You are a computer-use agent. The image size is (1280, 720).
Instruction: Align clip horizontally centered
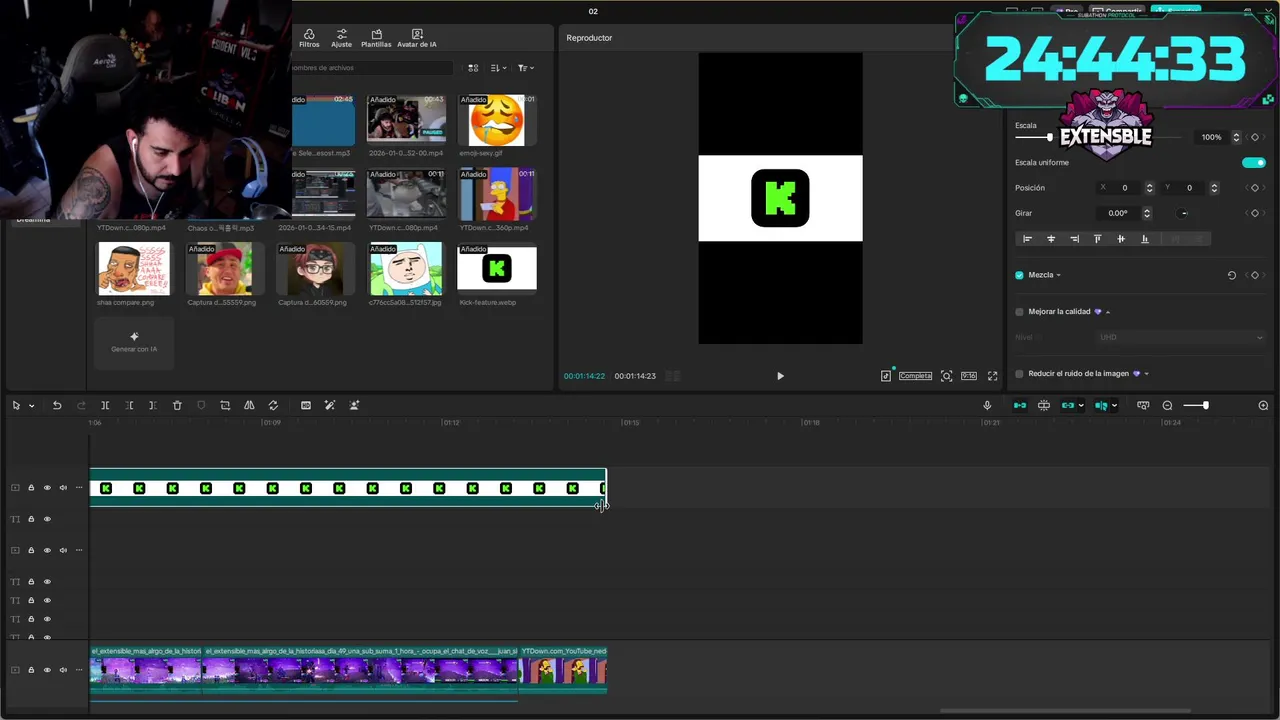click(x=1051, y=239)
